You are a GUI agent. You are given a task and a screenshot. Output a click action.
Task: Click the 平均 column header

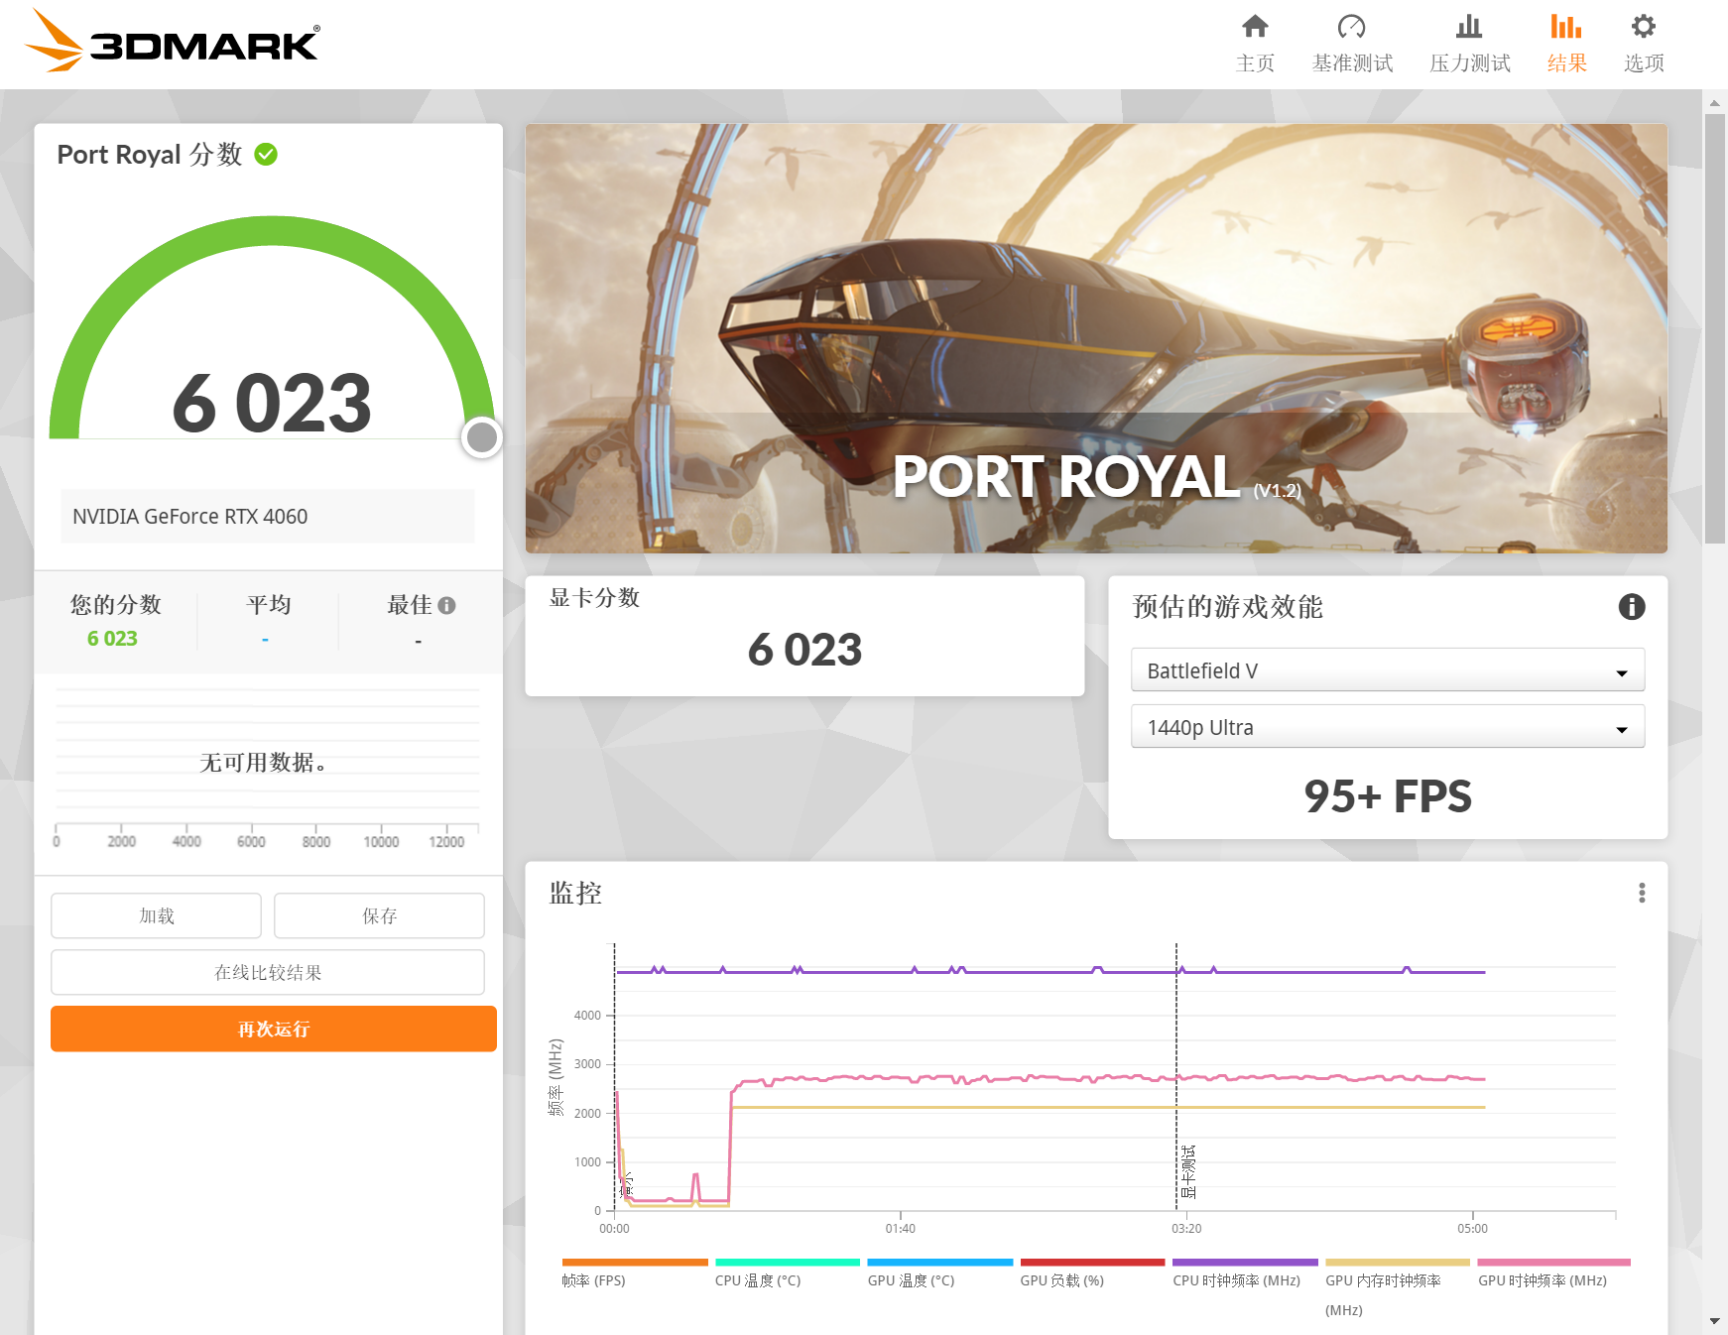268,605
